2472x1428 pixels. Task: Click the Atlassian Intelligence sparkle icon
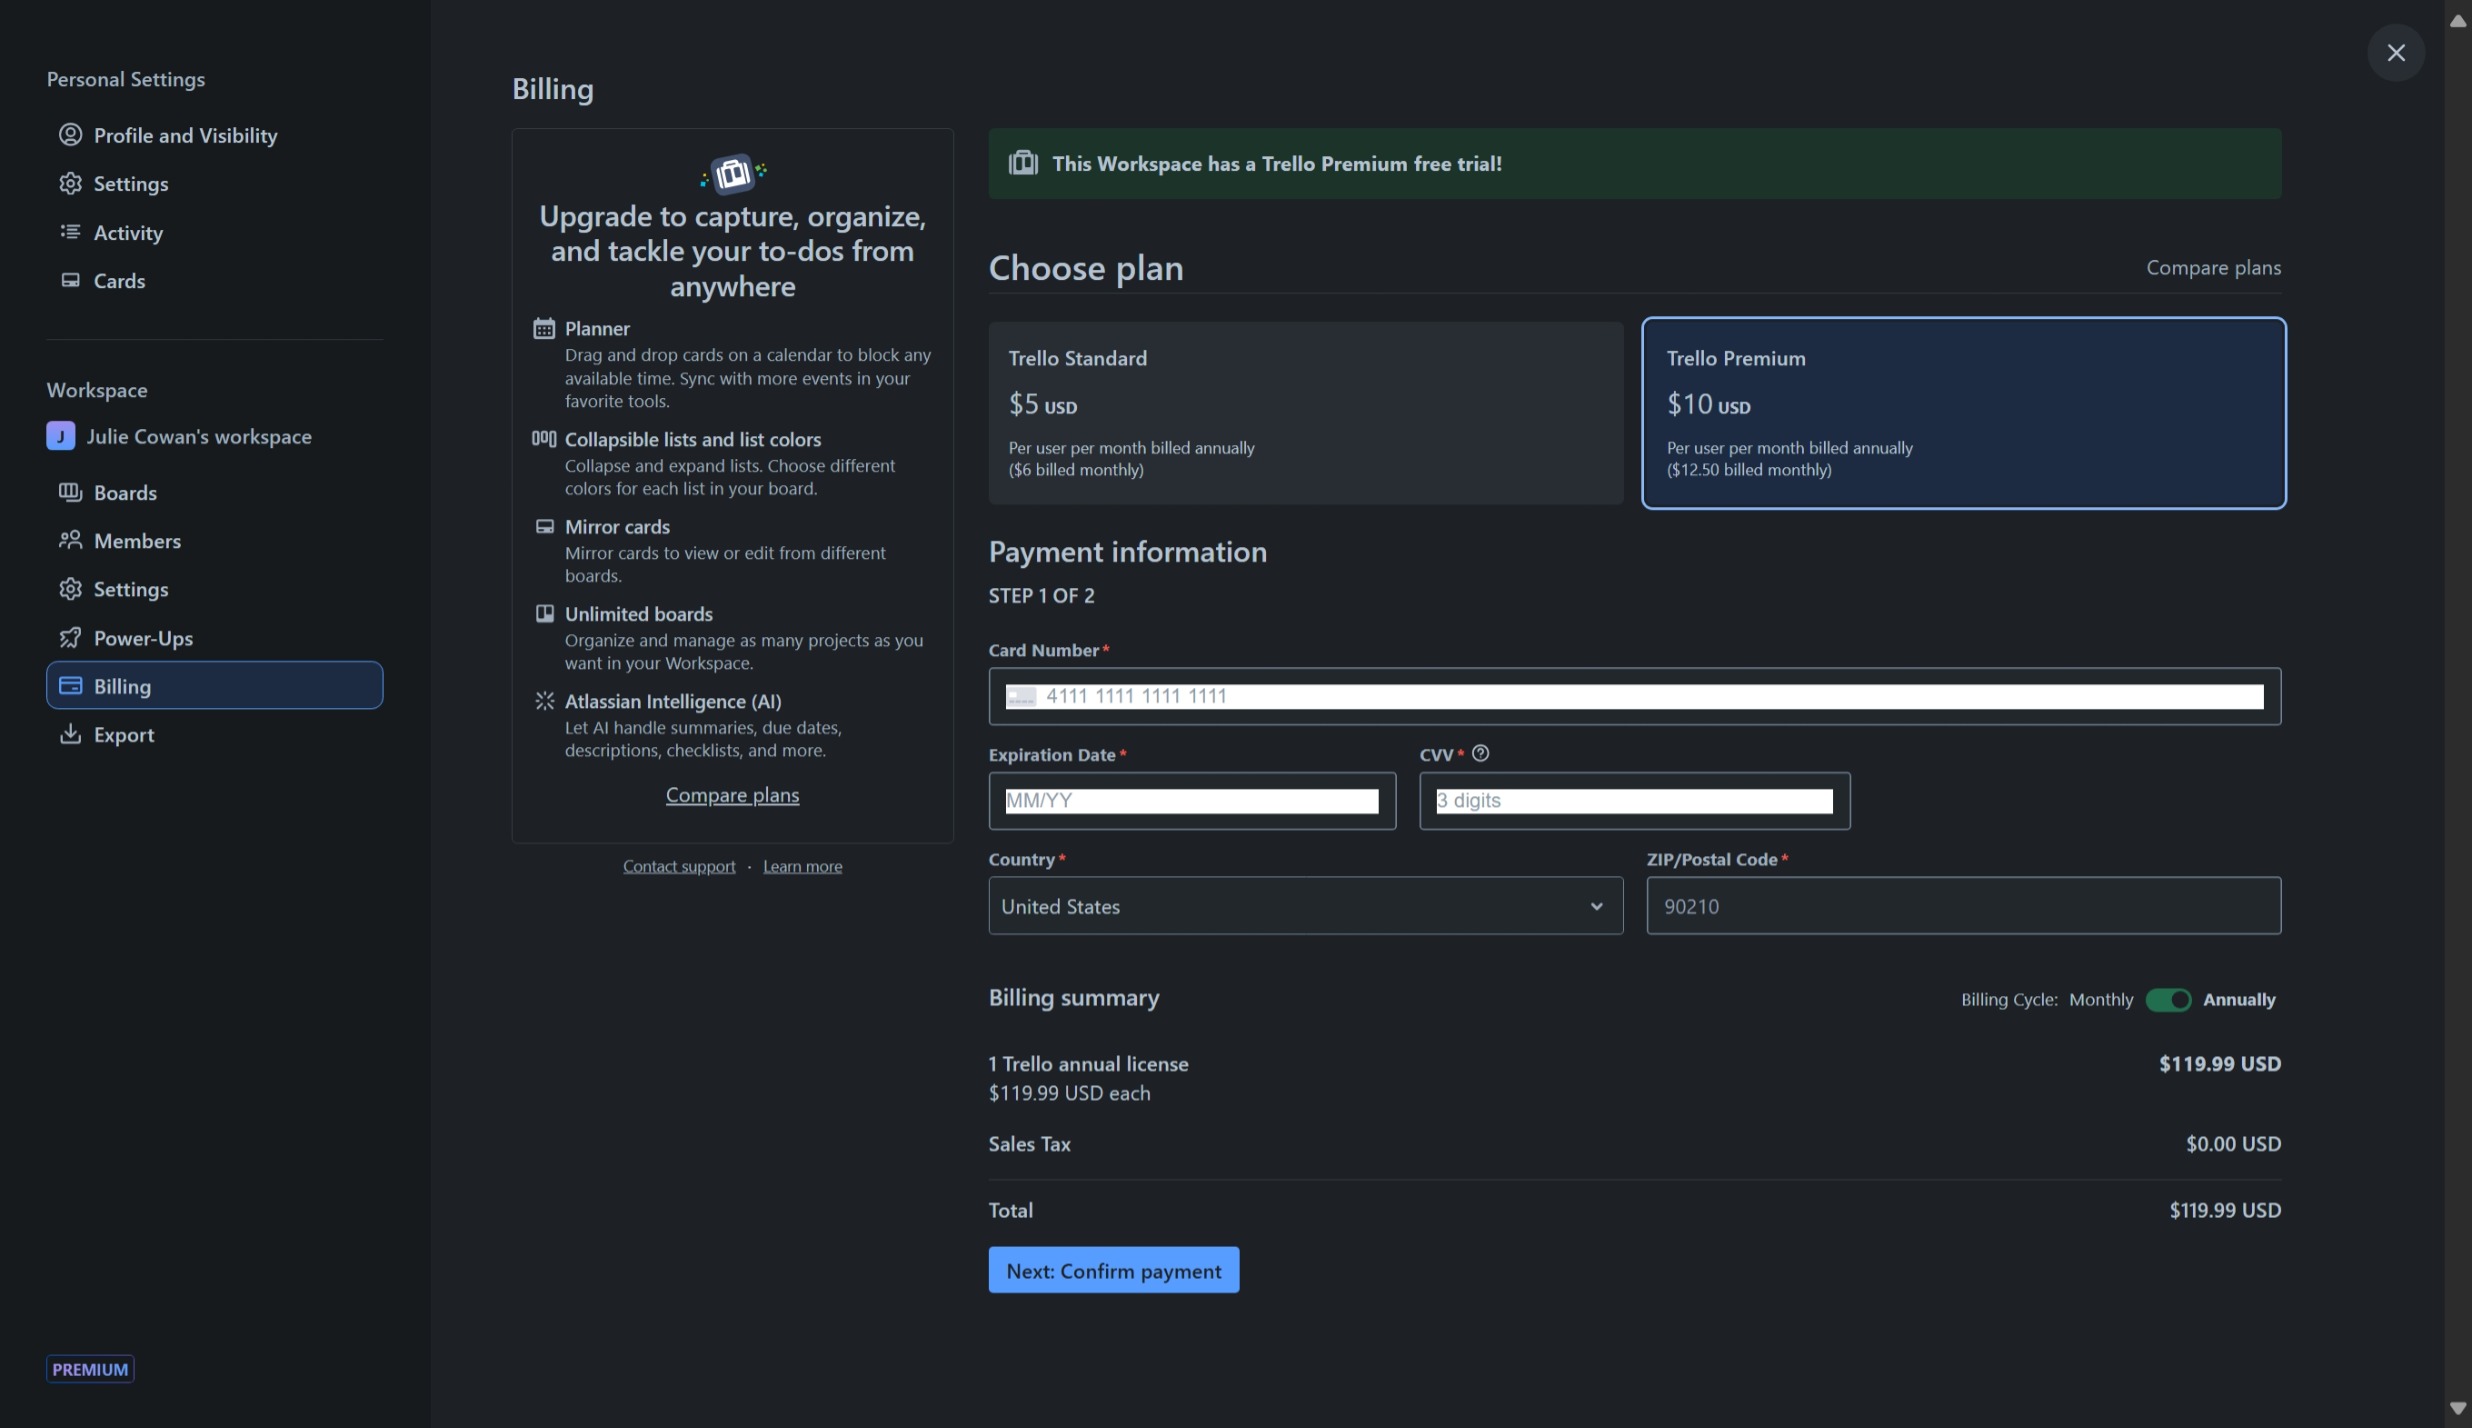point(544,701)
